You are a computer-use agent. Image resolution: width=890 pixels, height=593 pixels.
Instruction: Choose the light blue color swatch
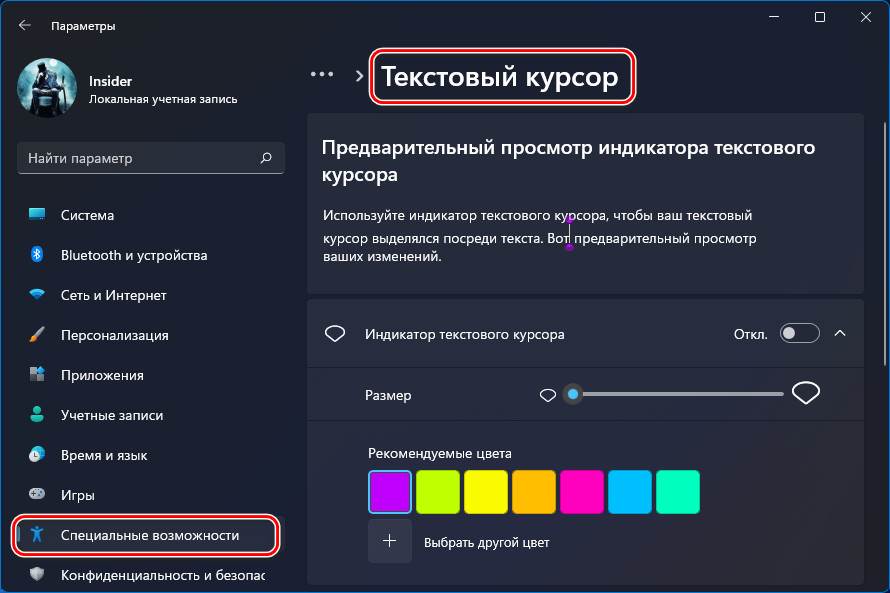pyautogui.click(x=630, y=492)
